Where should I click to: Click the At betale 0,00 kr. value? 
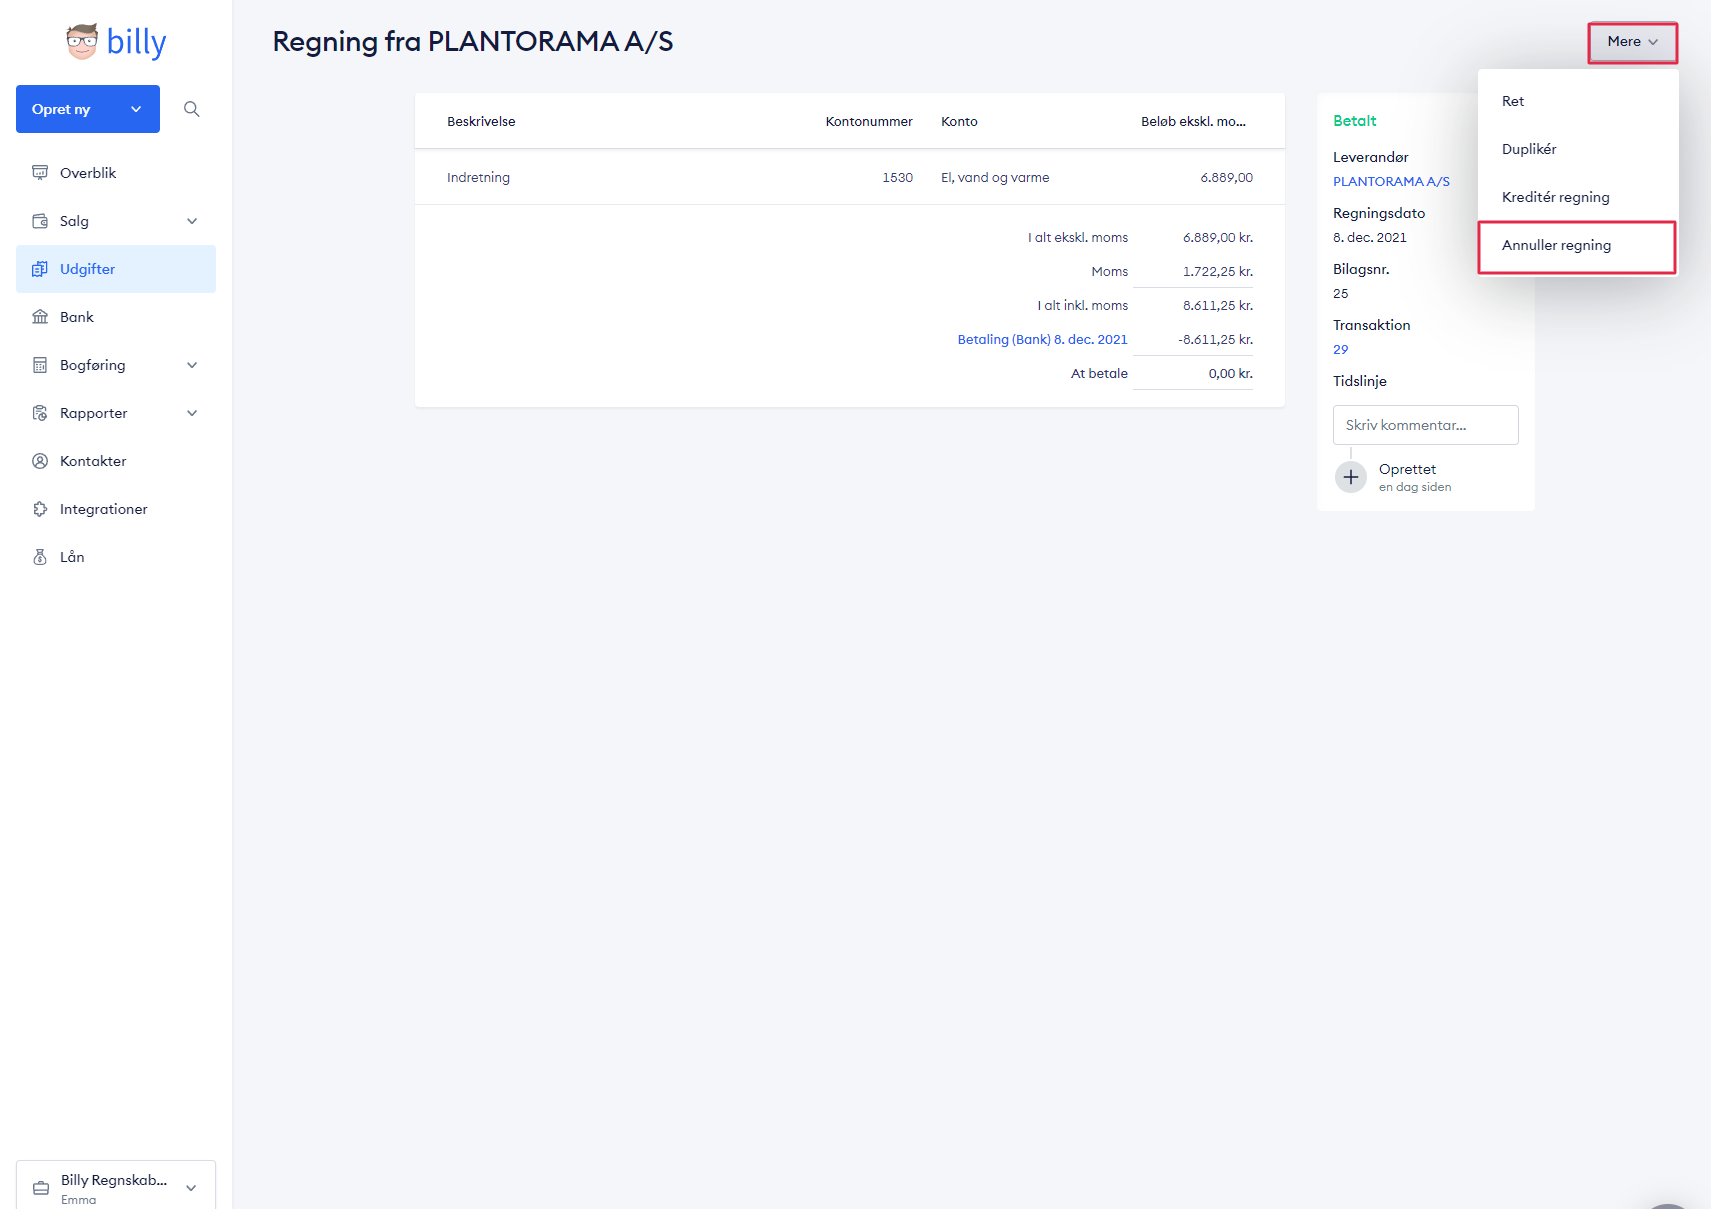pos(1230,373)
